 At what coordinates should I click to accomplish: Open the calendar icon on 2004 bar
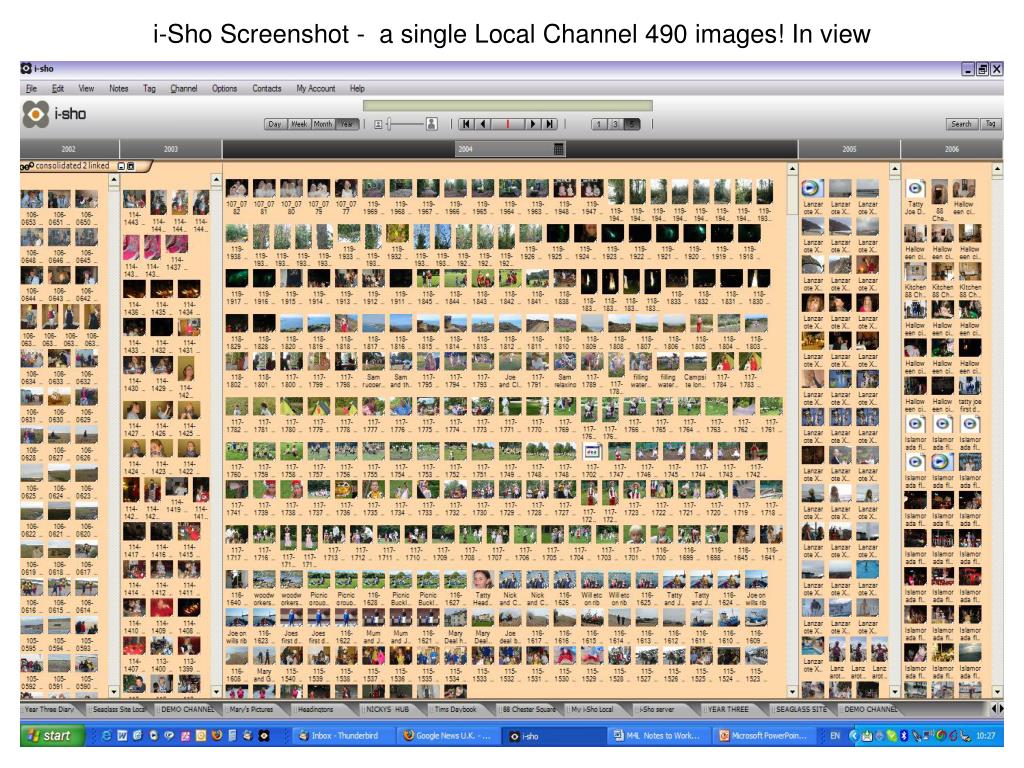click(x=558, y=149)
